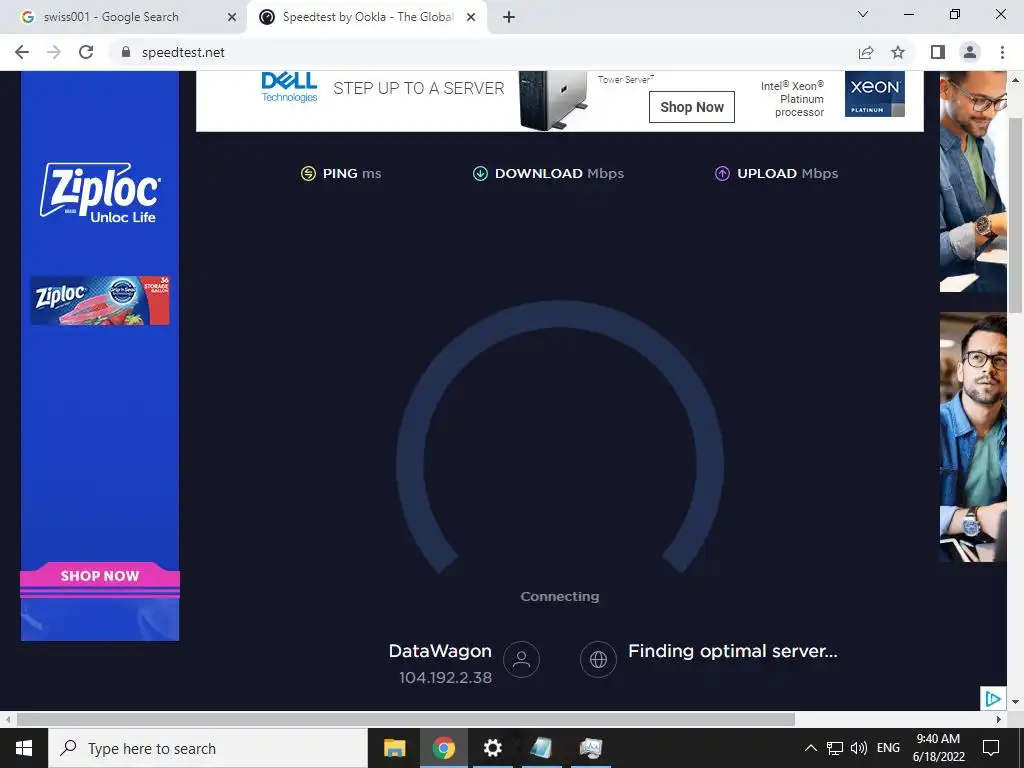1024x768 pixels.
Task: Click the IP address 104.192.2.38
Action: (445, 678)
